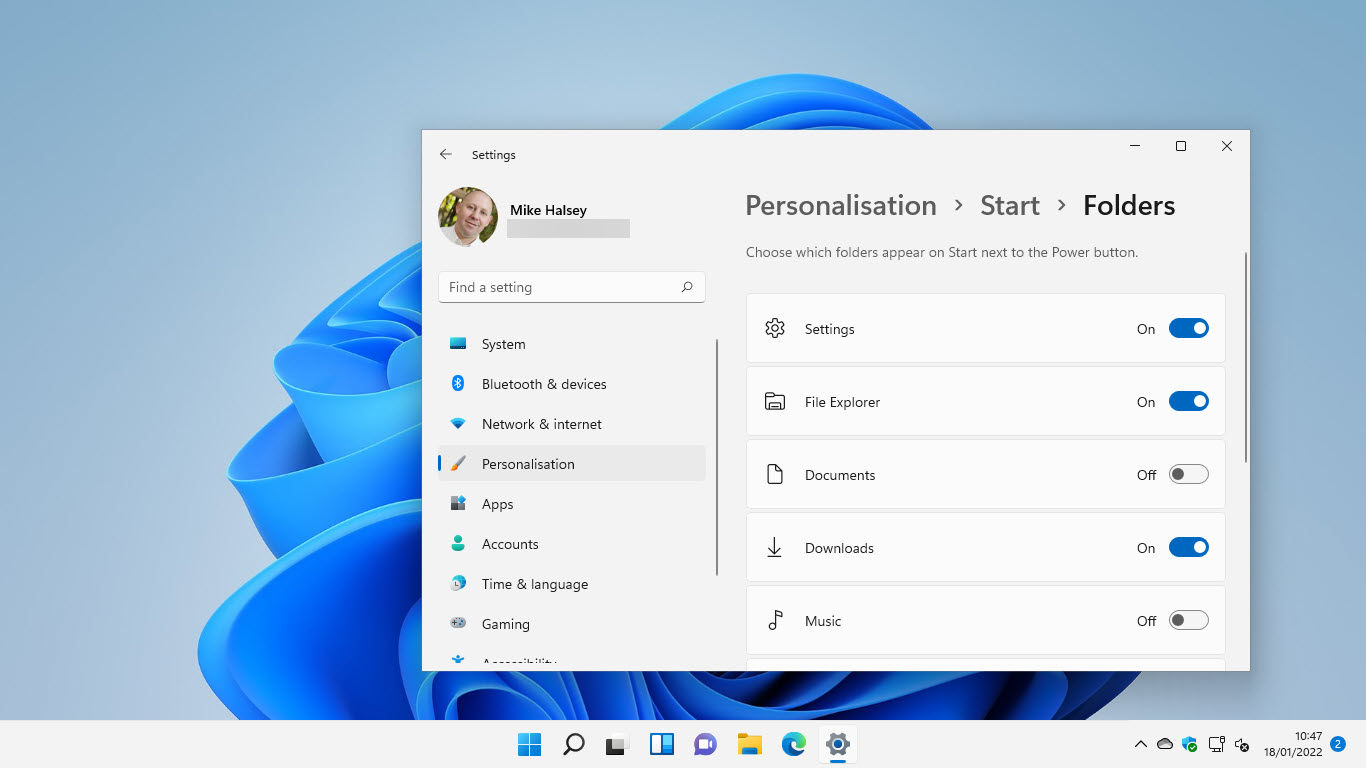
Task: Click the 'Off' label in Music row
Action: tap(1146, 621)
